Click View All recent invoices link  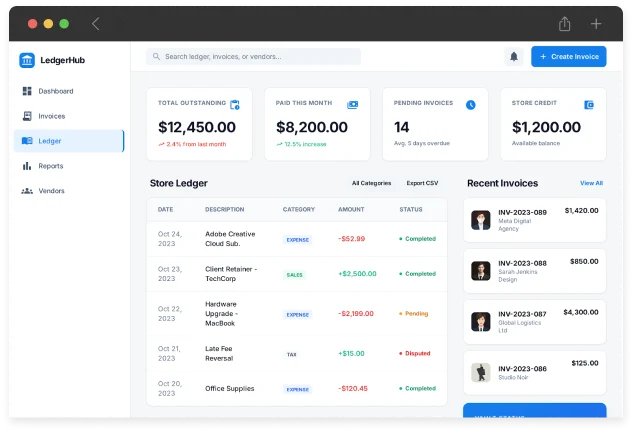591,183
